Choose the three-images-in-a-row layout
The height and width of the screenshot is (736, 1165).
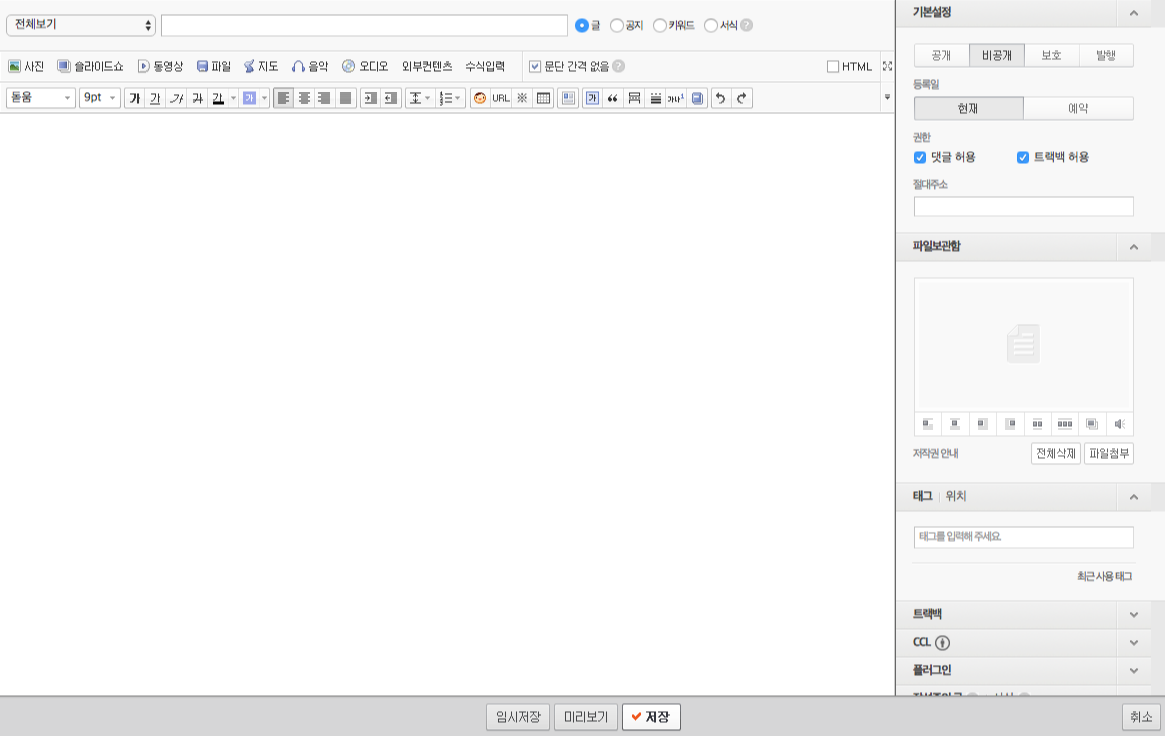coord(1065,424)
